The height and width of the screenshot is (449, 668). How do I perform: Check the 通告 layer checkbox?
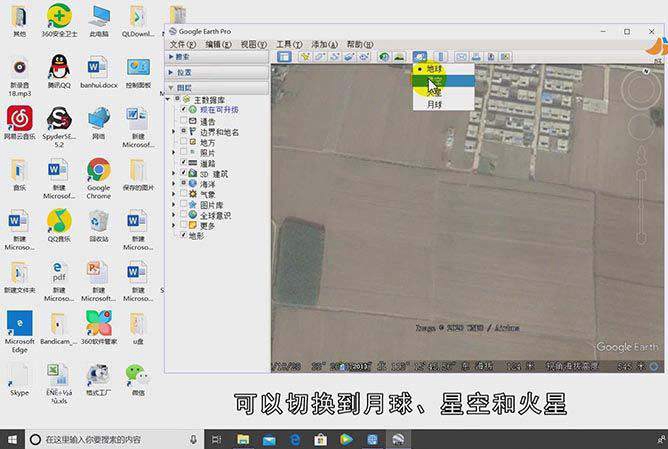pos(184,121)
